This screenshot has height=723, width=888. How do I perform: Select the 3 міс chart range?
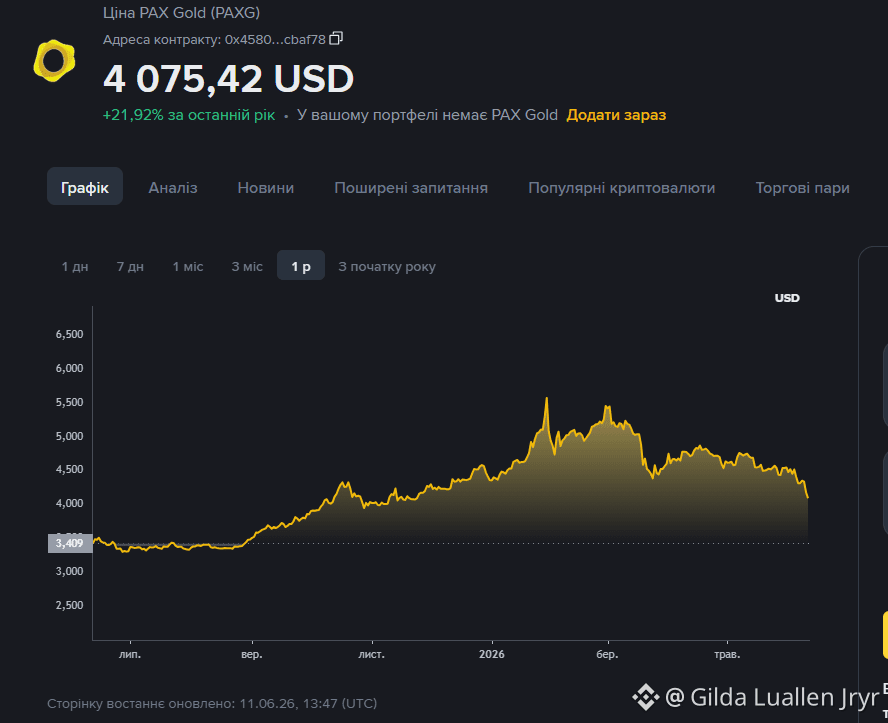point(247,266)
